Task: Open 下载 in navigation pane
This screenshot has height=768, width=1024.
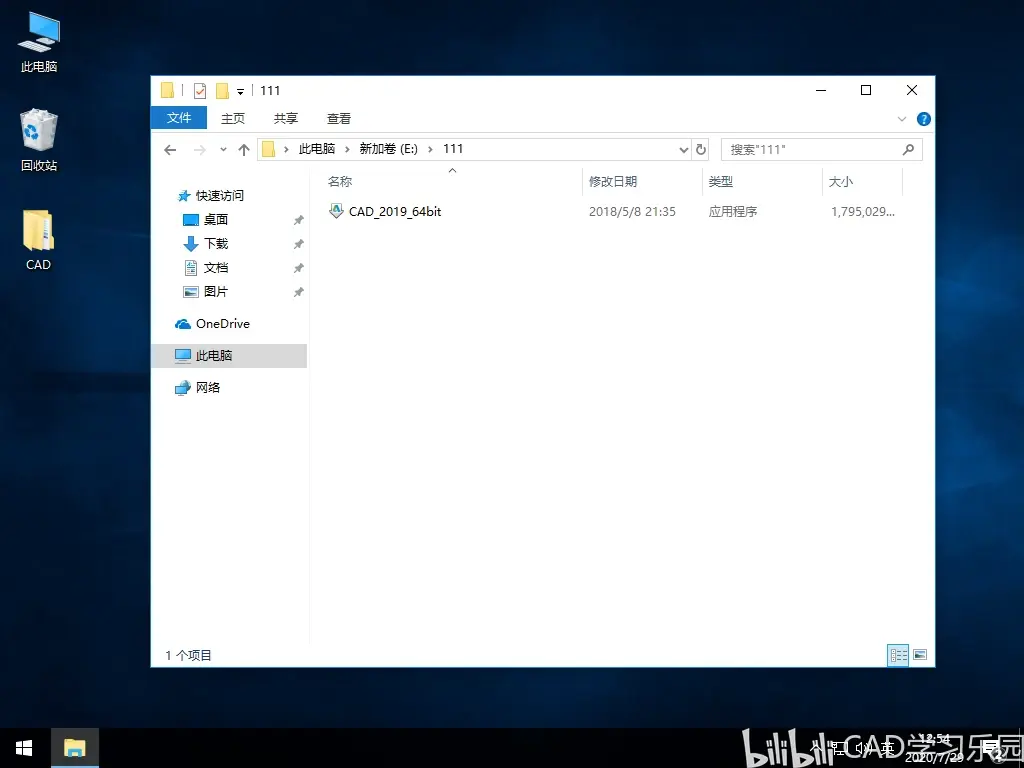Action: pos(216,244)
